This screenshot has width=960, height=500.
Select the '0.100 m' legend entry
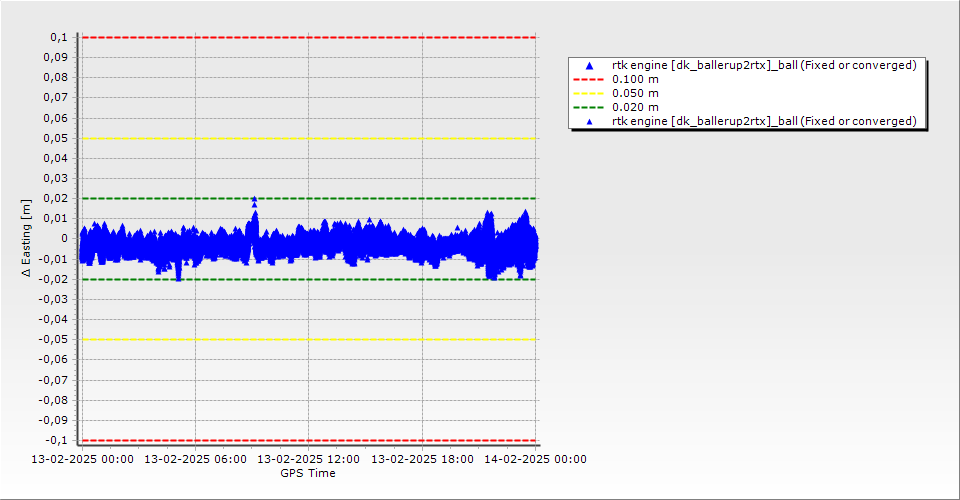(x=636, y=80)
